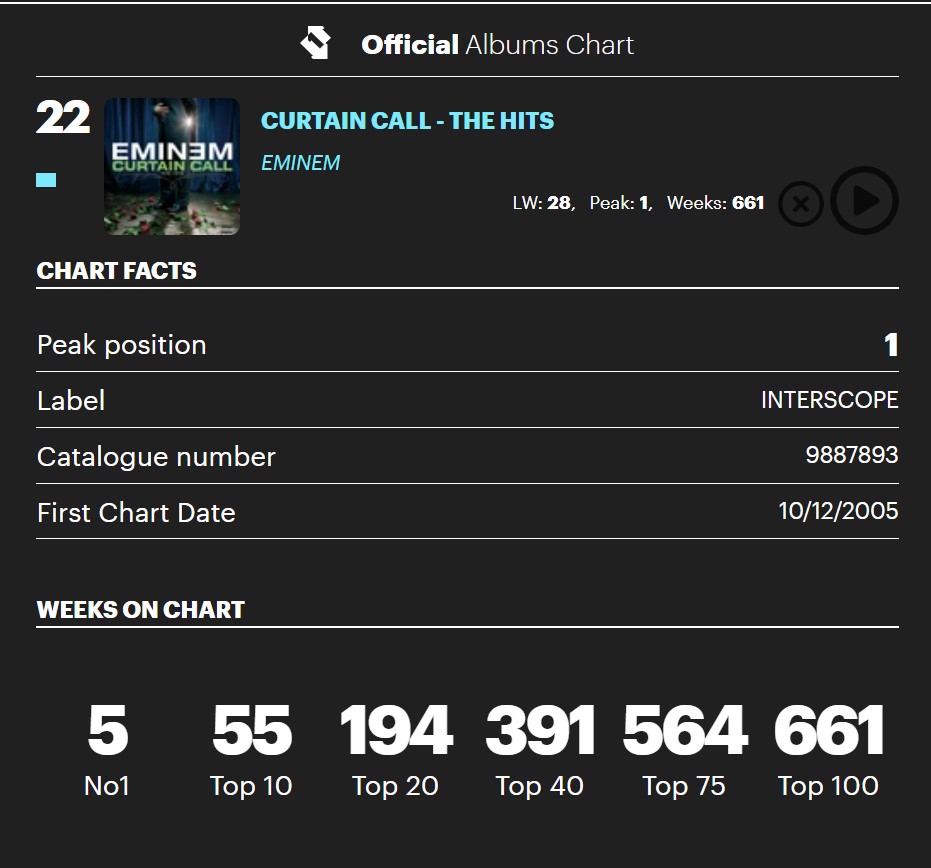Screen dimensions: 931x868
Task: Click the Official Charts logo icon
Action: point(315,44)
